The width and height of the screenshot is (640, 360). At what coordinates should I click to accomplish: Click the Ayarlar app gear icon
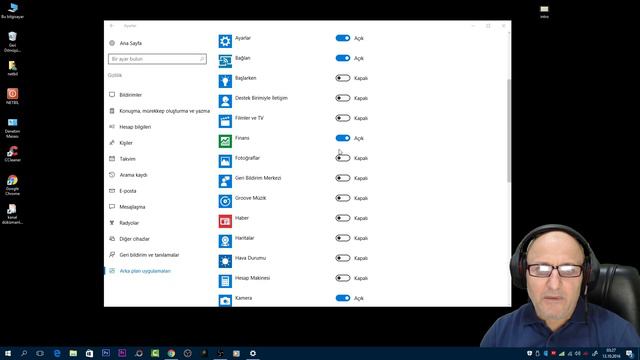coord(225,41)
